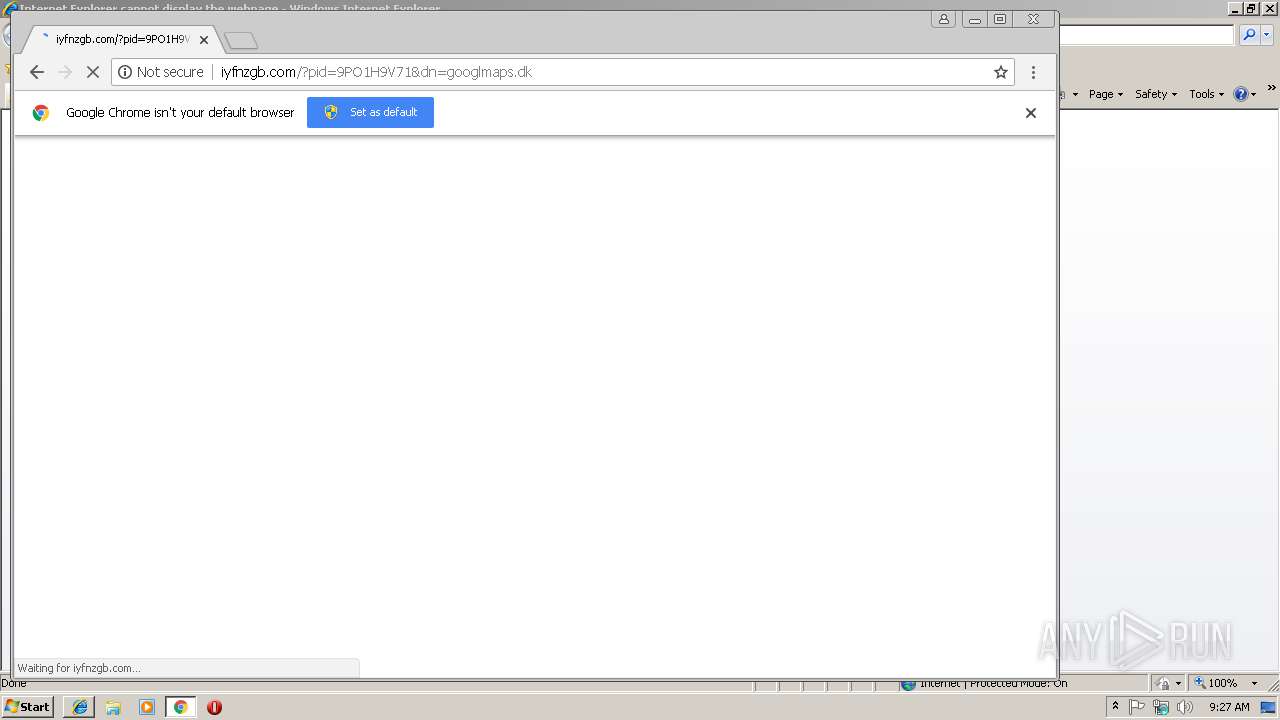Expand the IE search provider dropdown
Image resolution: width=1280 pixels, height=720 pixels.
coord(1266,35)
